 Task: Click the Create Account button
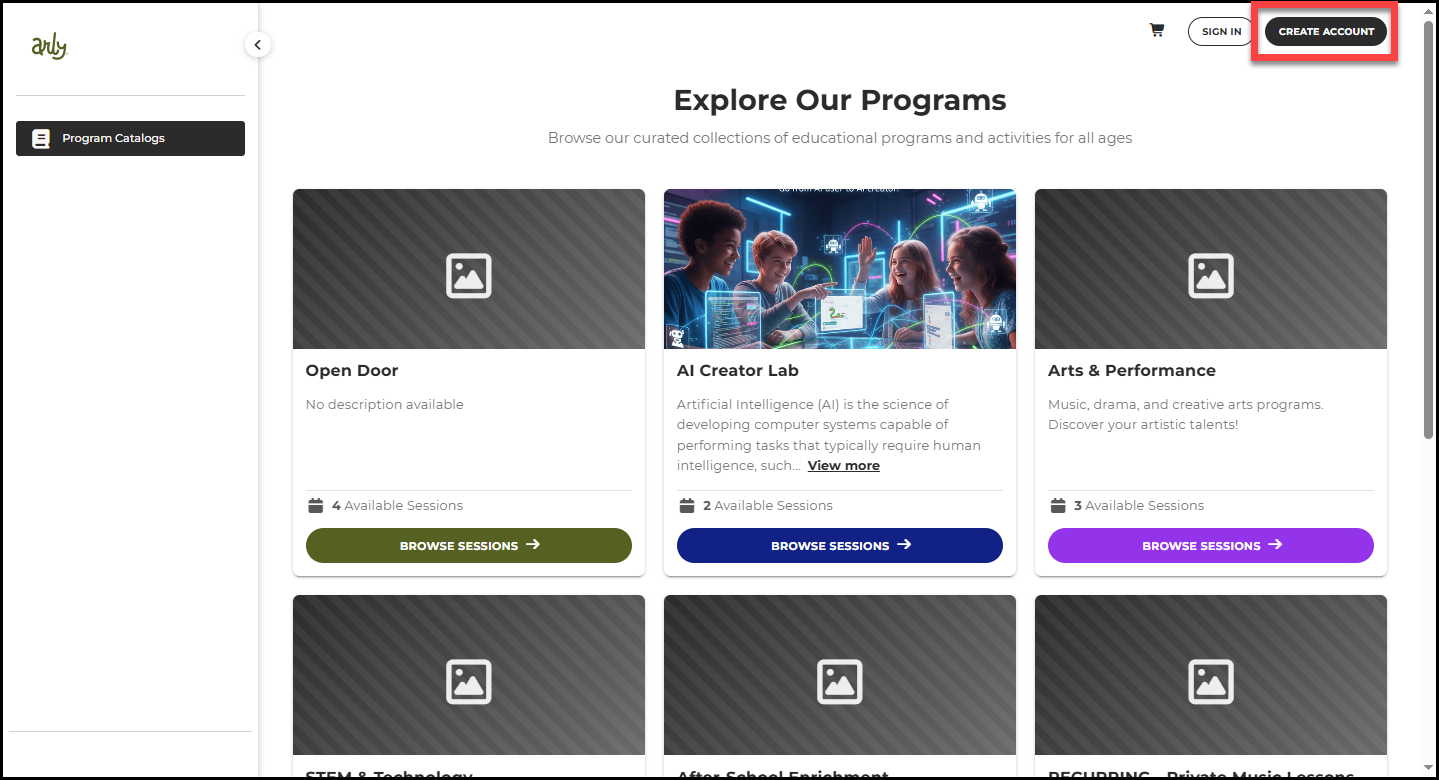[x=1326, y=31]
